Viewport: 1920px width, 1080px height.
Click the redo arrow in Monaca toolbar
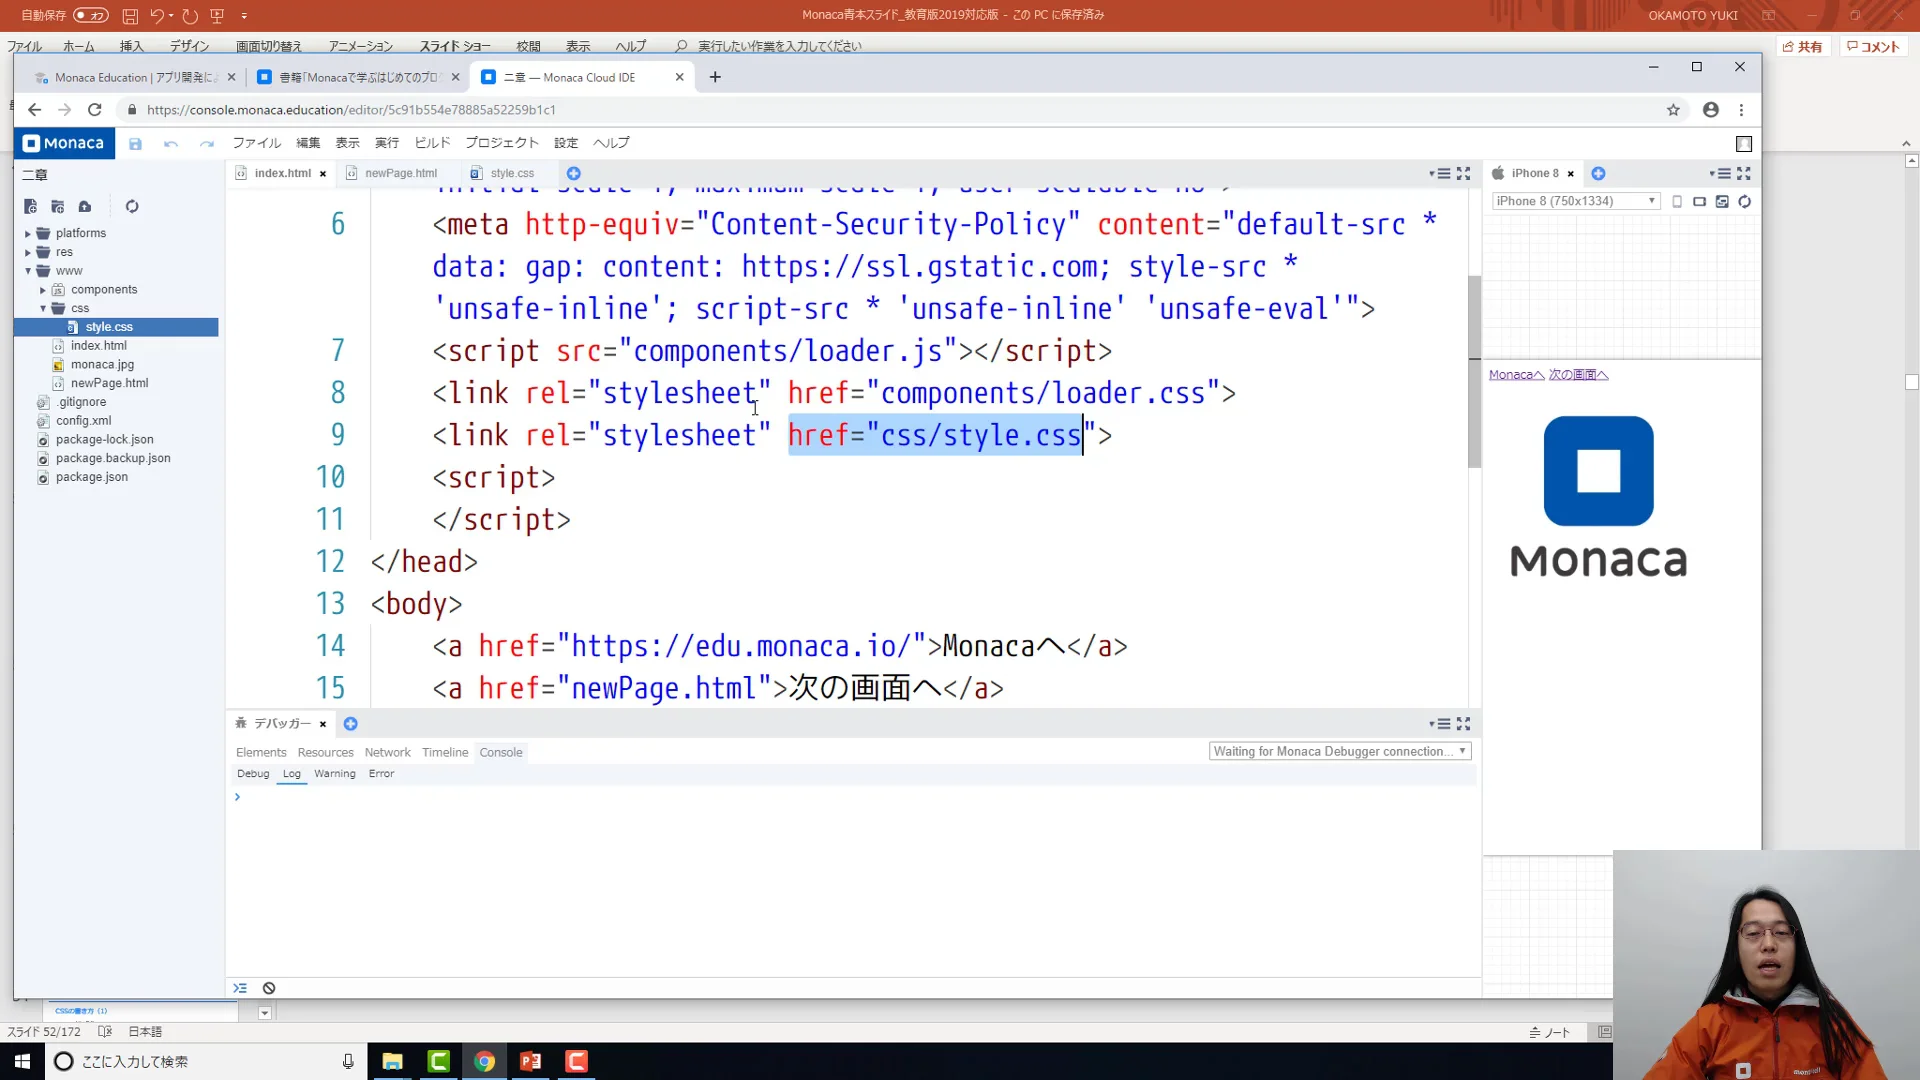(x=207, y=144)
